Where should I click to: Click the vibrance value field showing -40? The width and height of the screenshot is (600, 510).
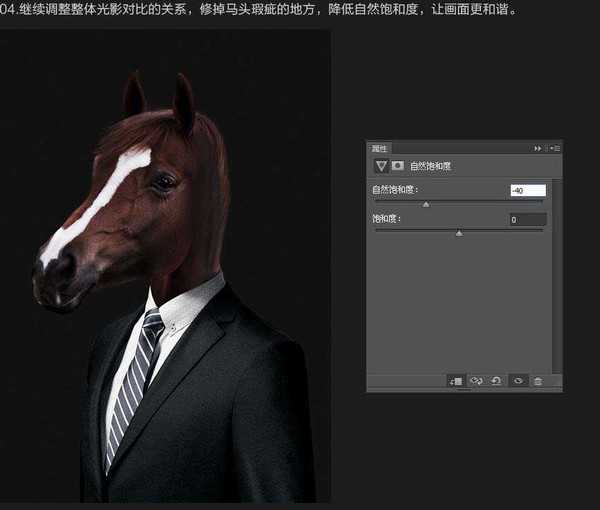(527, 190)
